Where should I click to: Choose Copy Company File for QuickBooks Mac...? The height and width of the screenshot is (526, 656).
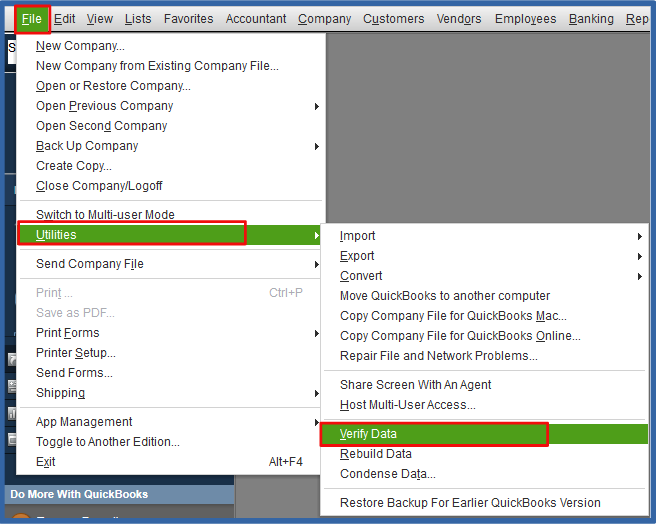(x=484, y=316)
